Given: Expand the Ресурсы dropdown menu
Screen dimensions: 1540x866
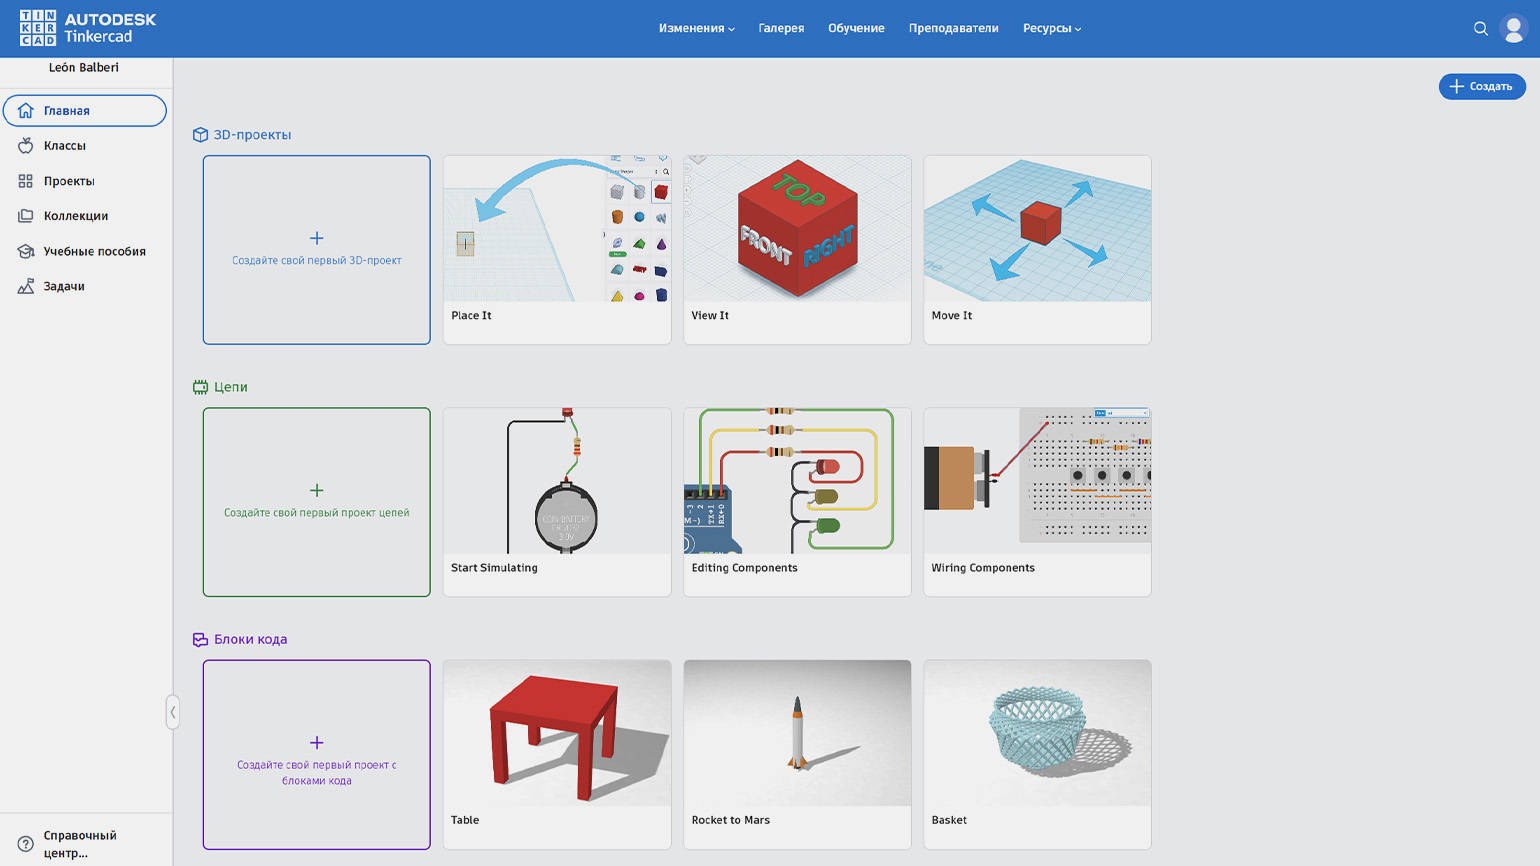Looking at the screenshot, I should pos(1051,29).
